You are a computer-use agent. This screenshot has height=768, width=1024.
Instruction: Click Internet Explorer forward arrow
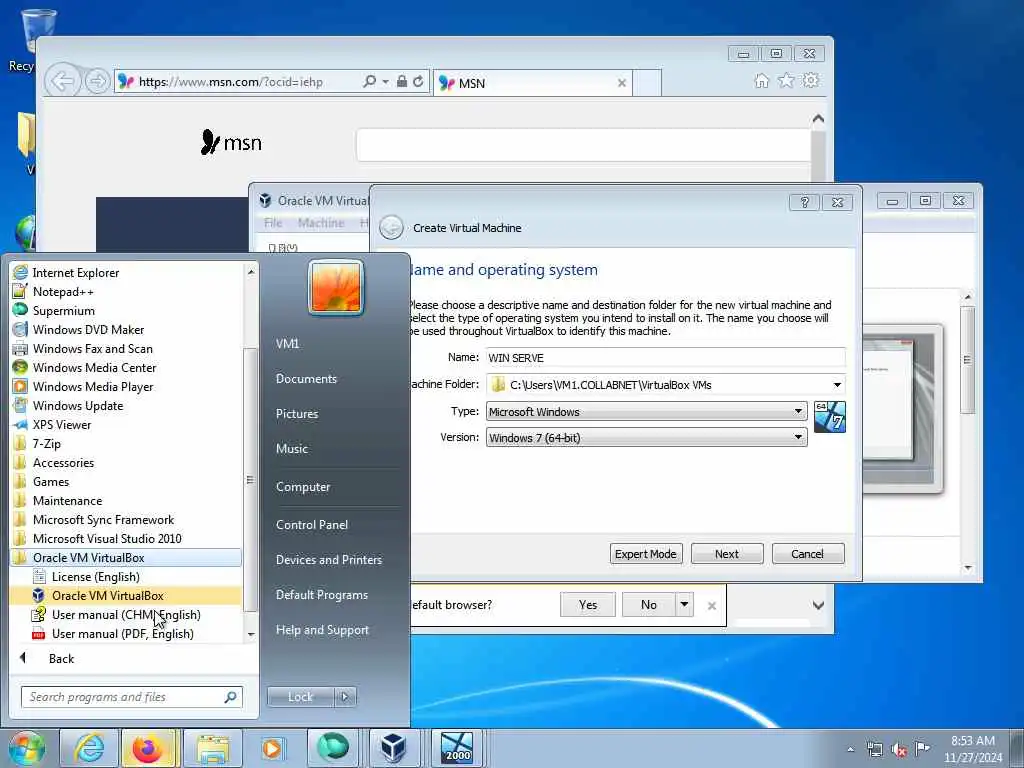[x=97, y=82]
